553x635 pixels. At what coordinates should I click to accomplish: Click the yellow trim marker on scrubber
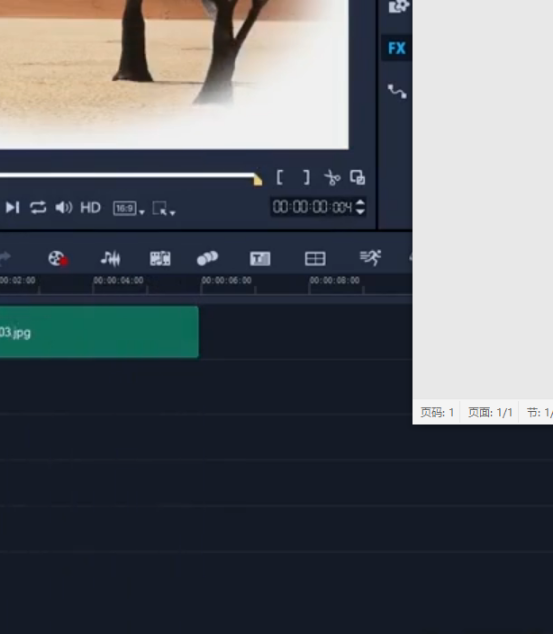(257, 179)
